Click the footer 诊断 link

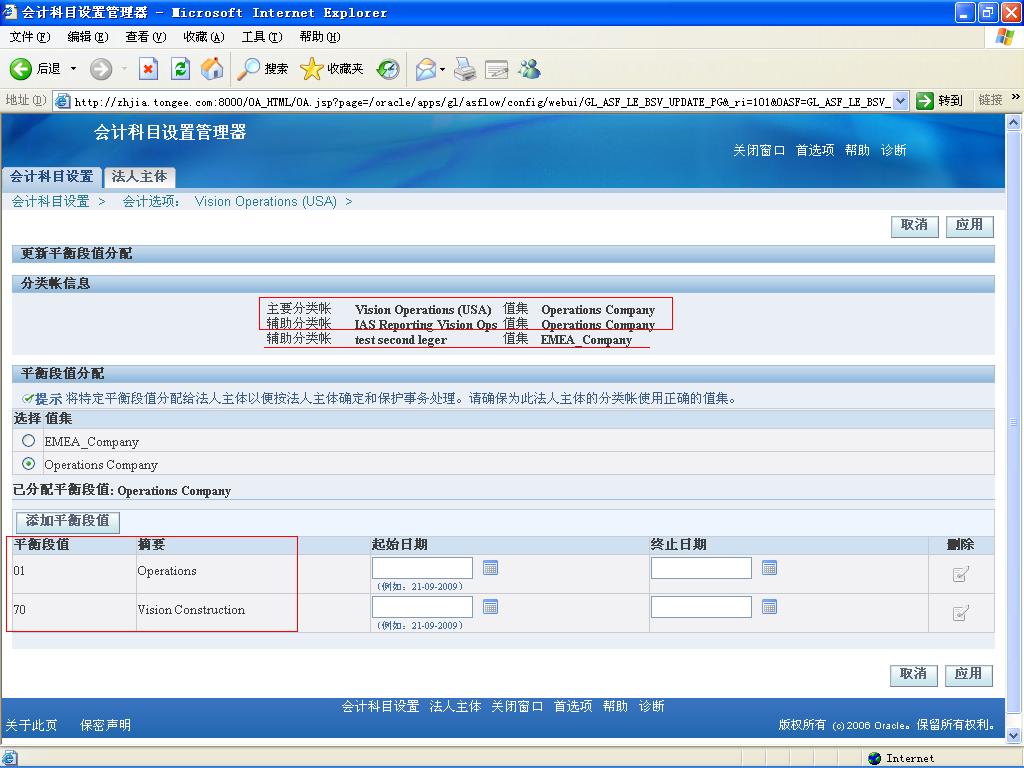(x=651, y=706)
